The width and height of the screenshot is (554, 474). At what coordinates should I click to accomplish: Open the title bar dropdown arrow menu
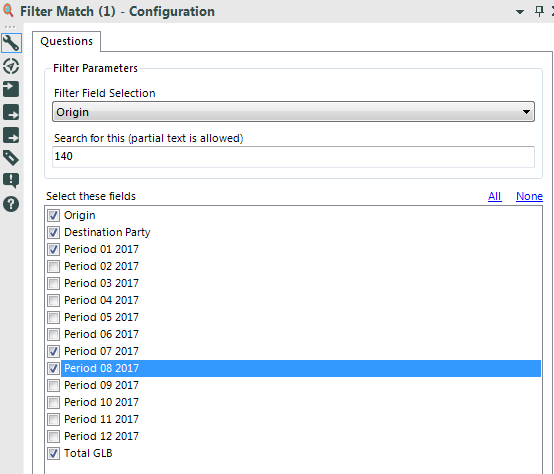(520, 12)
